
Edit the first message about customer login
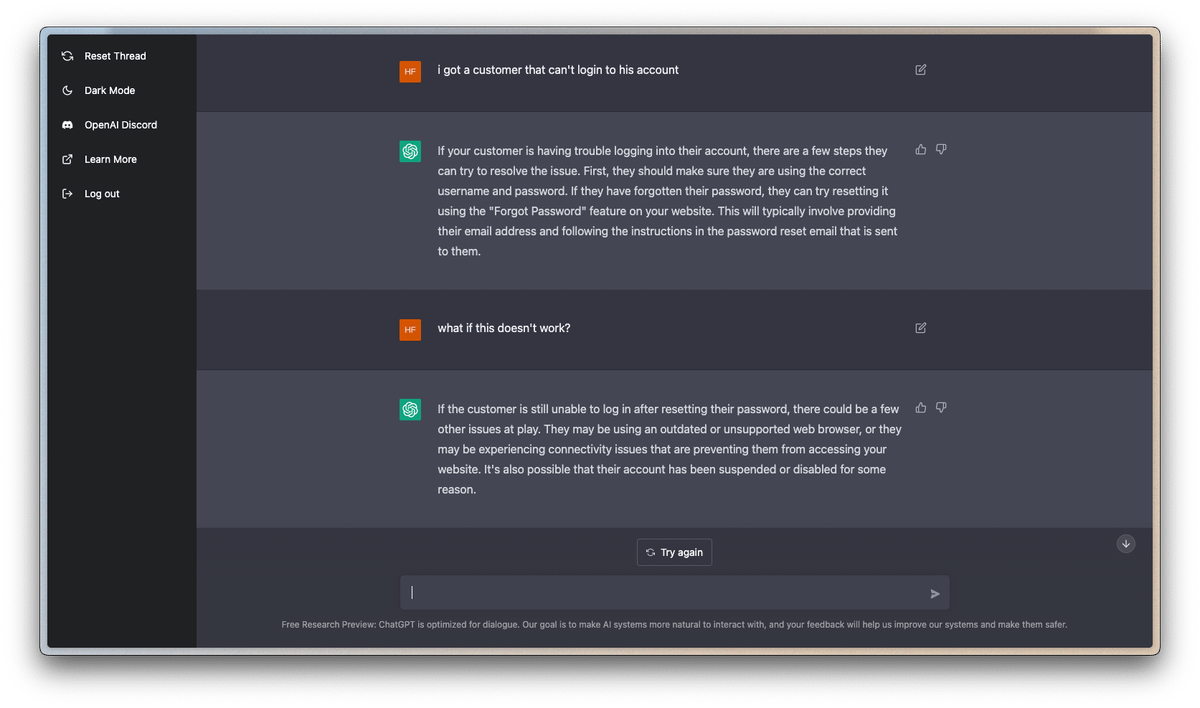921,70
